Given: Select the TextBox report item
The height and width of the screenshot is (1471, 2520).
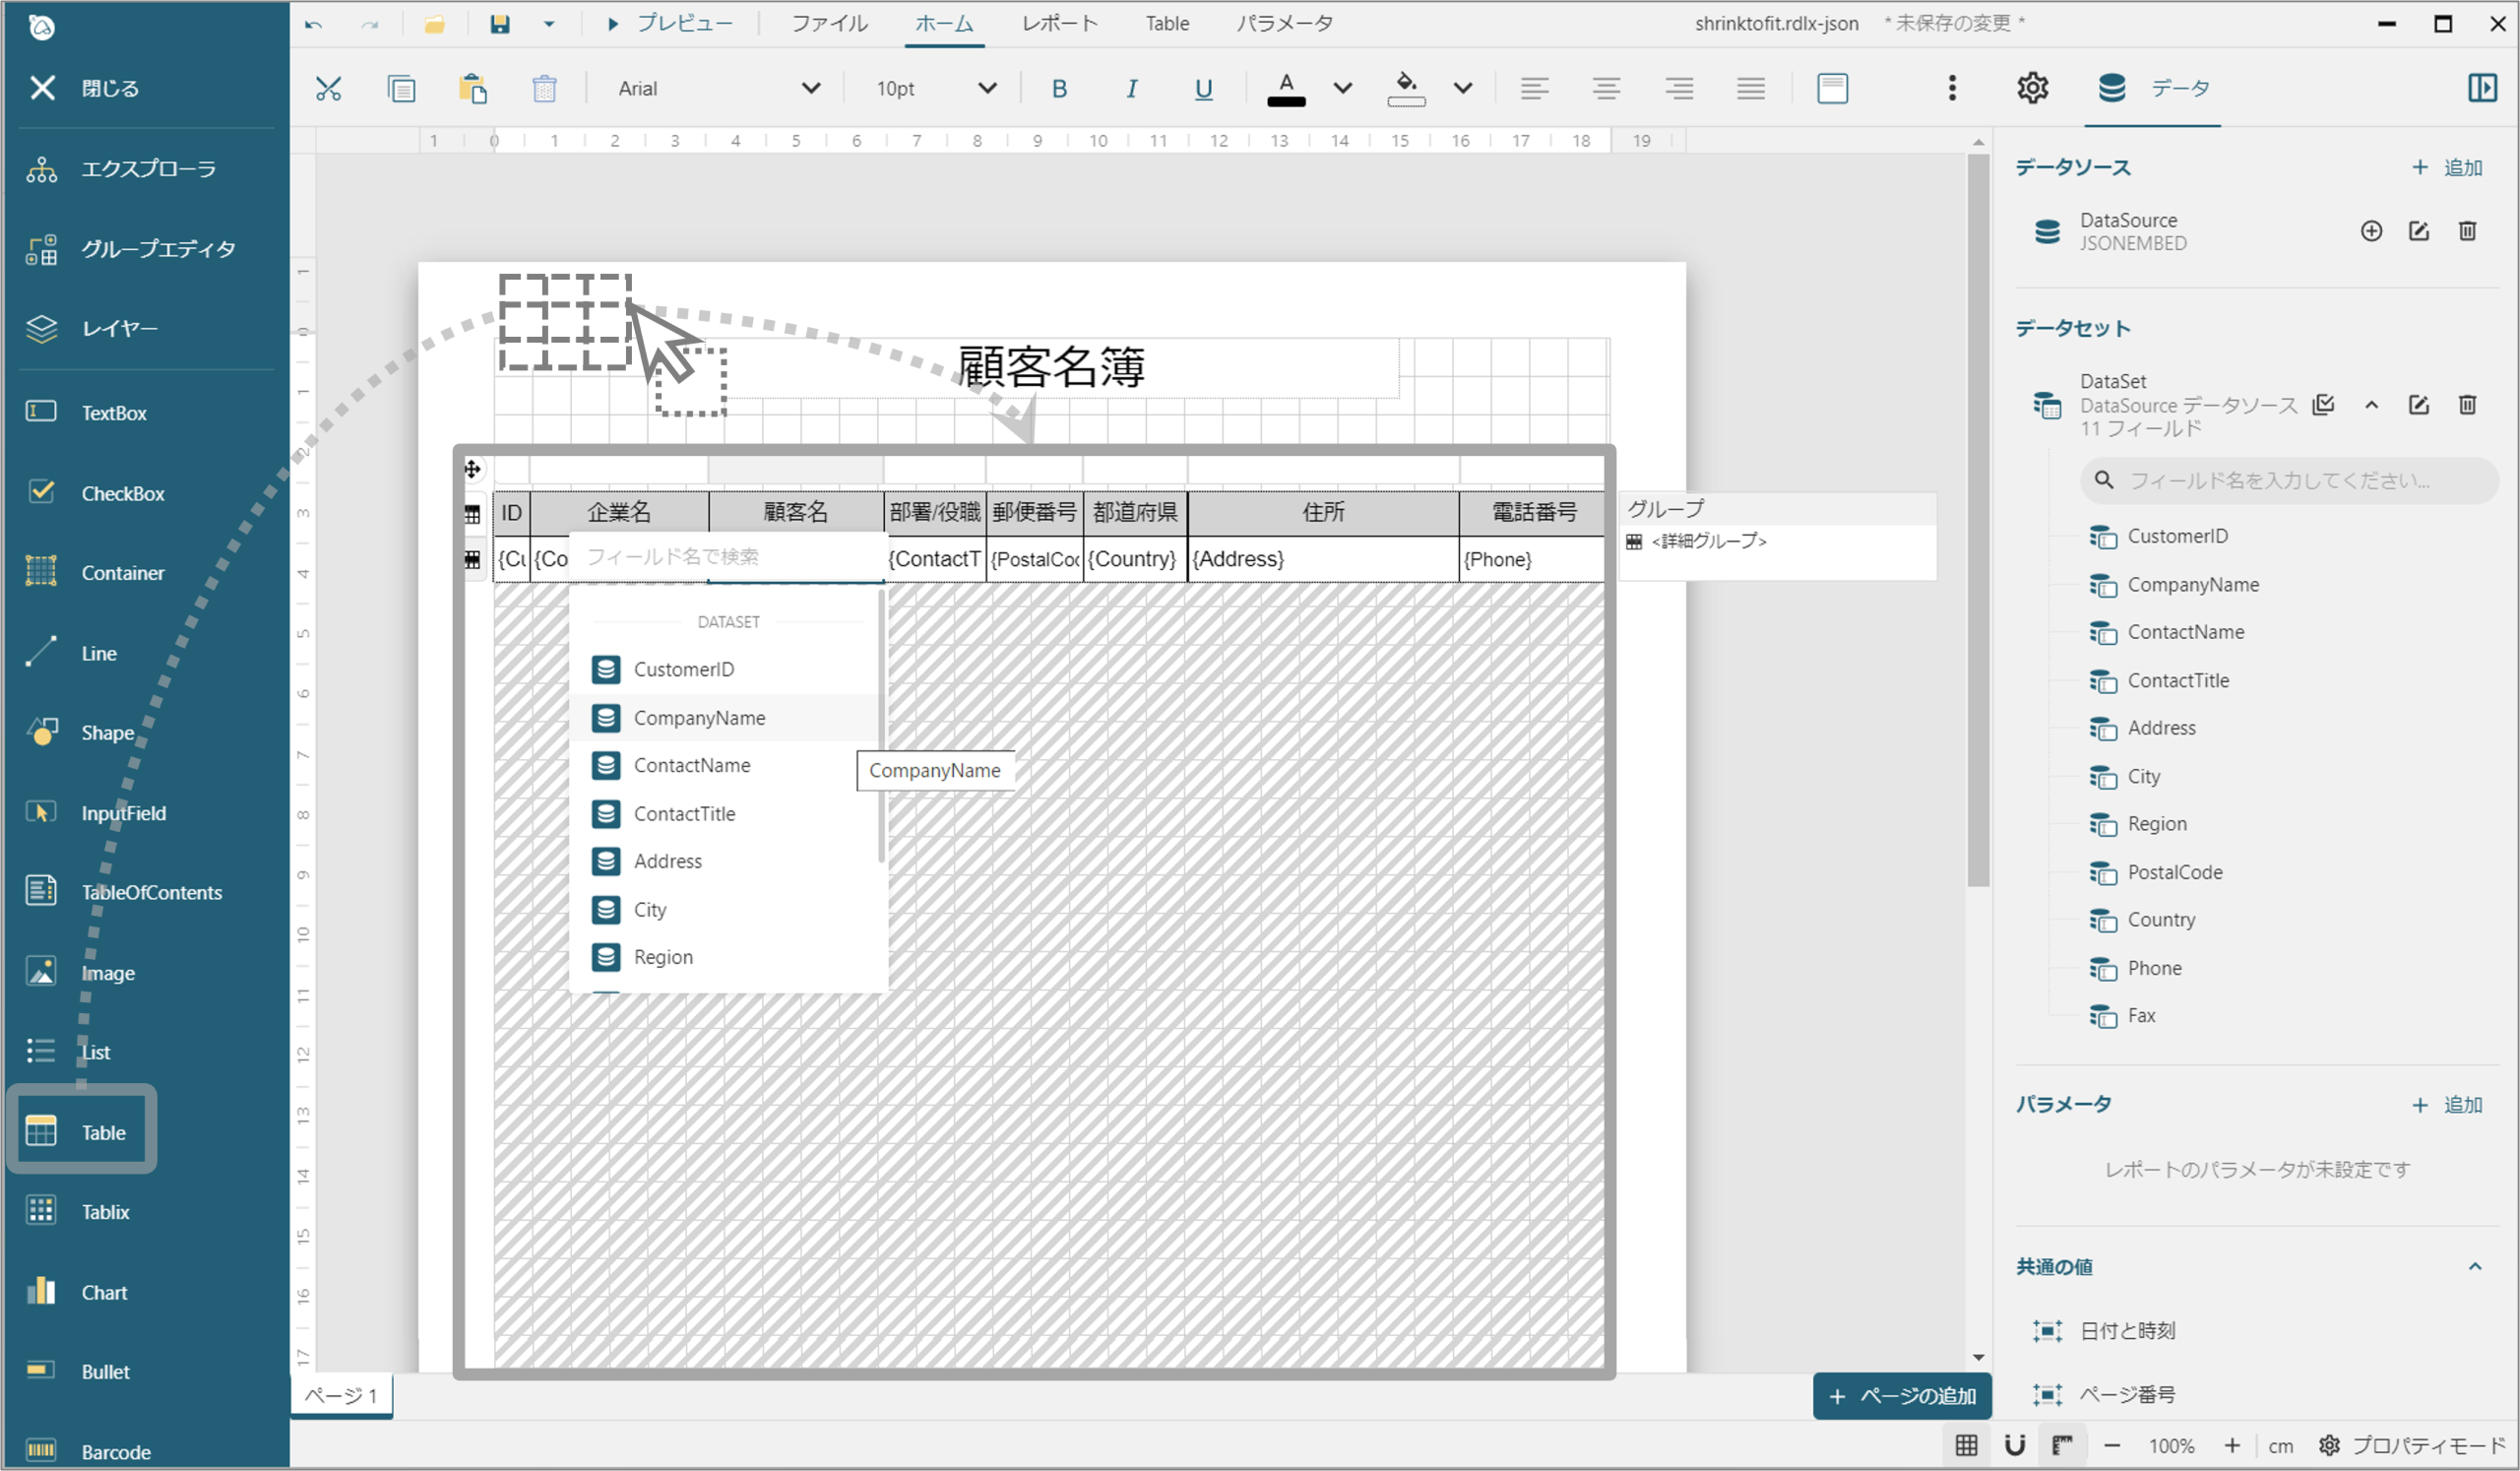Looking at the screenshot, I should coord(86,412).
